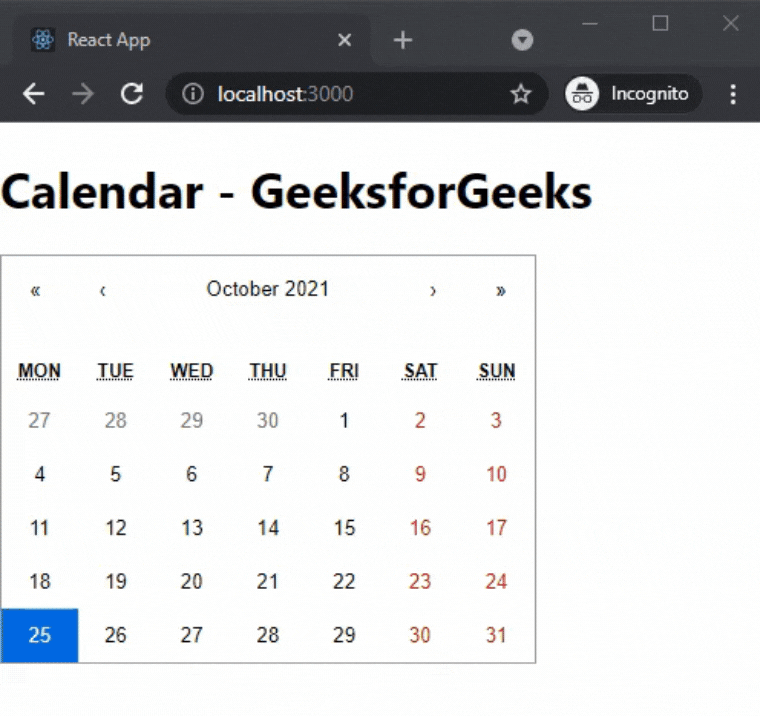Click the site information icon
Screen dimensions: 760x716
[194, 94]
